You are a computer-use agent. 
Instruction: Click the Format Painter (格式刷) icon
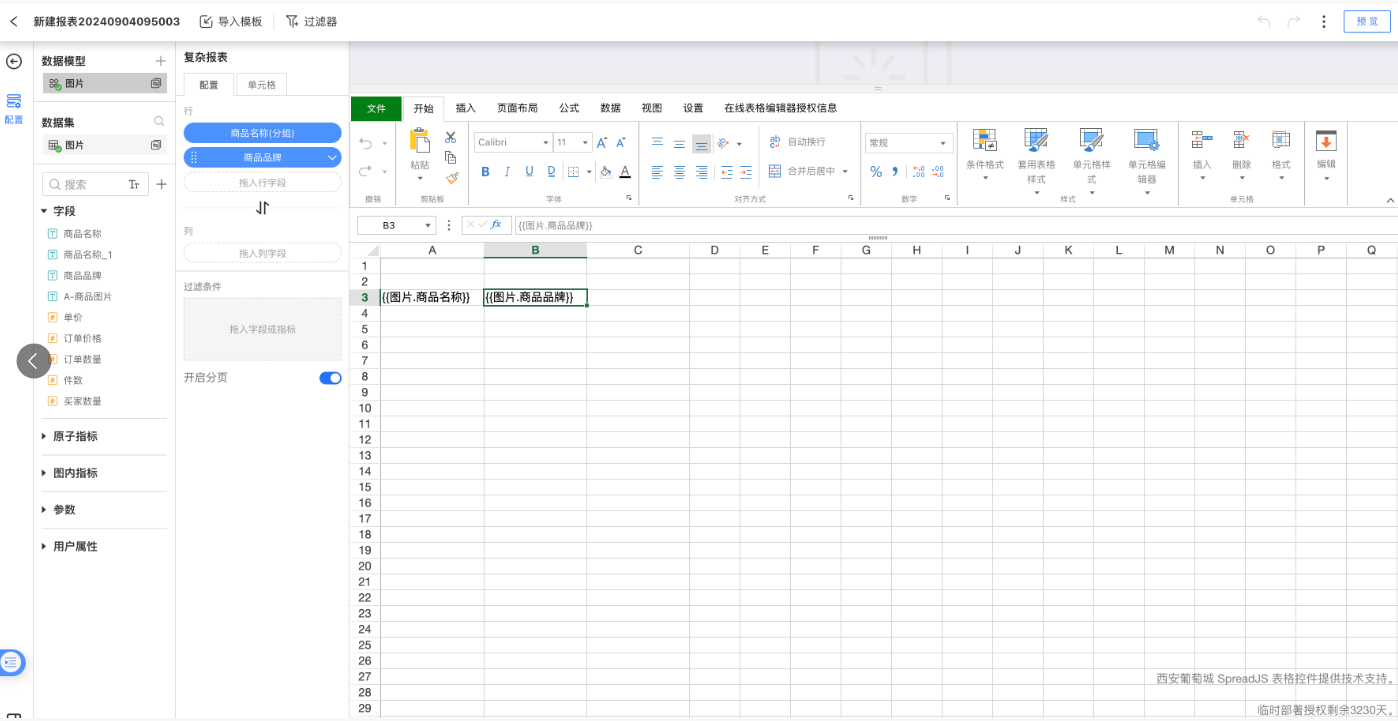point(451,179)
